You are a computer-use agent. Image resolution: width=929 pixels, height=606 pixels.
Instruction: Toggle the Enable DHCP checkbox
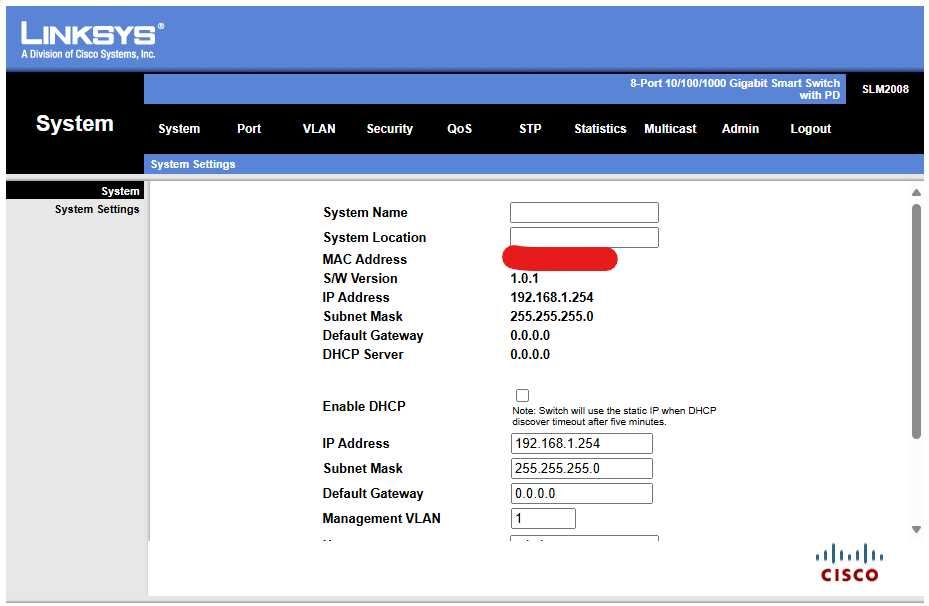522,395
